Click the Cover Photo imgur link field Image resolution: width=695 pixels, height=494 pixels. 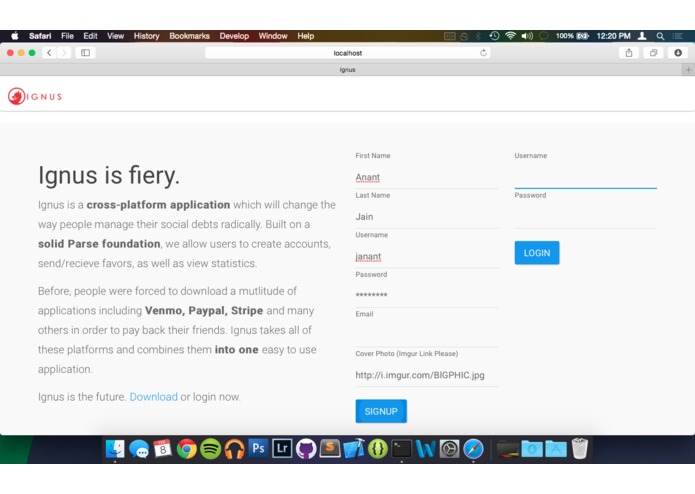(427, 375)
